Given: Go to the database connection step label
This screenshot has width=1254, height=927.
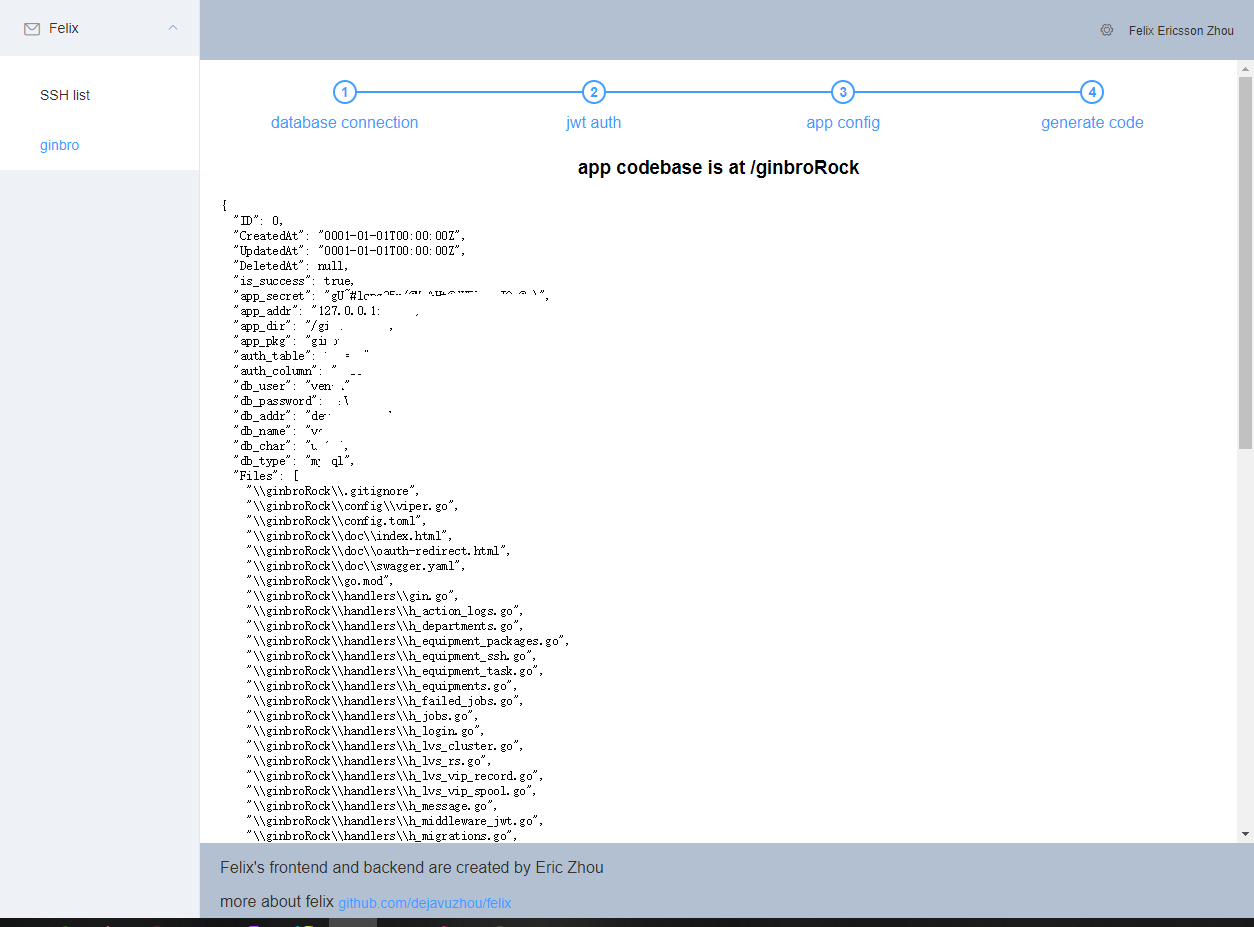Looking at the screenshot, I should click(344, 123).
